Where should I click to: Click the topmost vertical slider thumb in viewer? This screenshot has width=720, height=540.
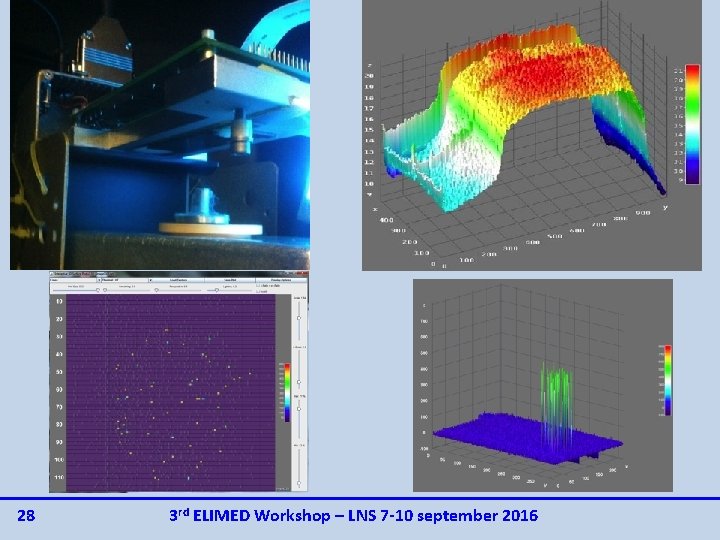(299, 318)
